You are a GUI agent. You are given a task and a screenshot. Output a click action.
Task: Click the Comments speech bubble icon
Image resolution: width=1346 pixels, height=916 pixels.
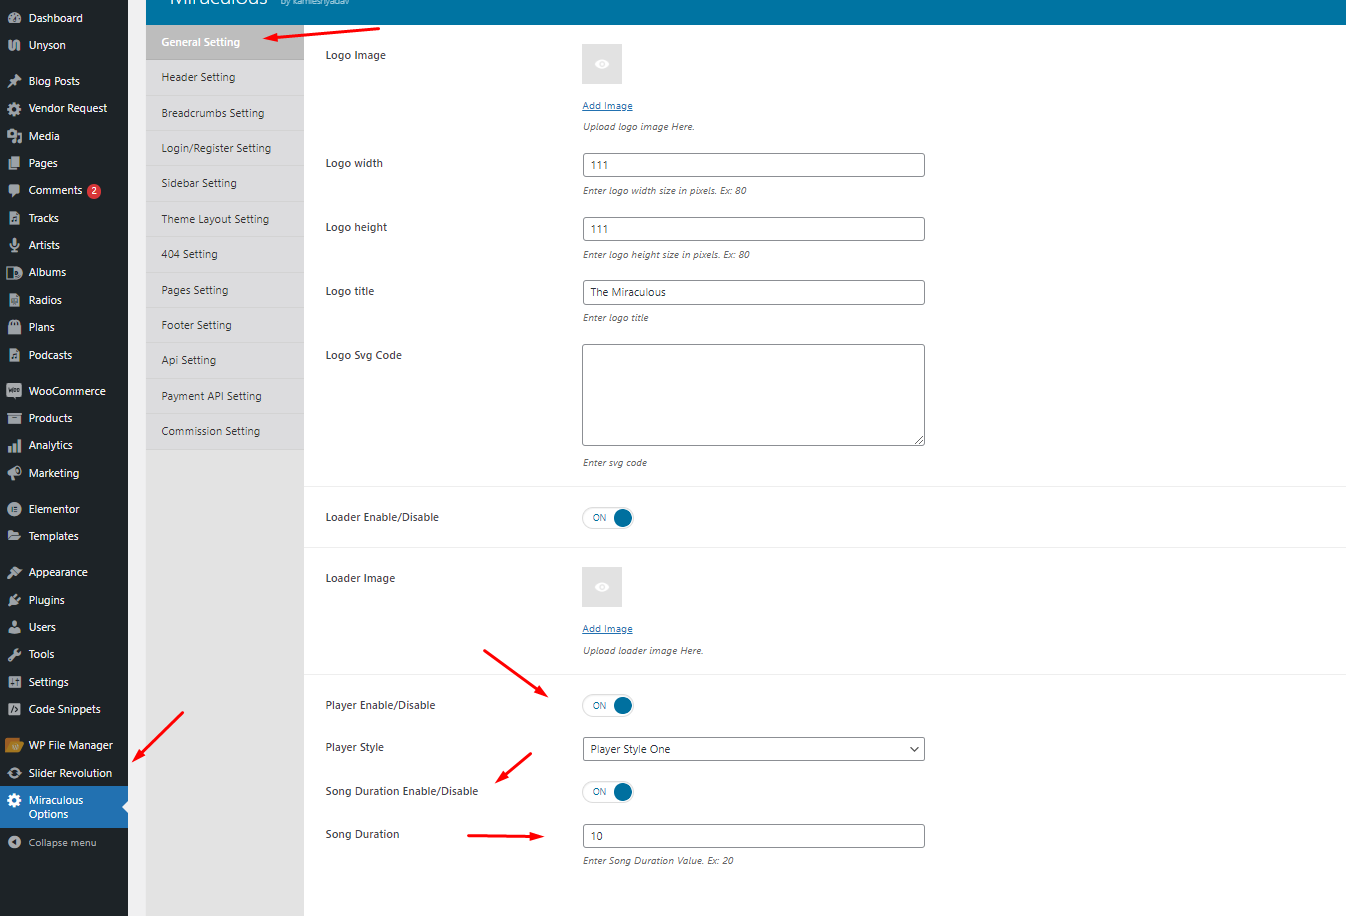coord(14,190)
